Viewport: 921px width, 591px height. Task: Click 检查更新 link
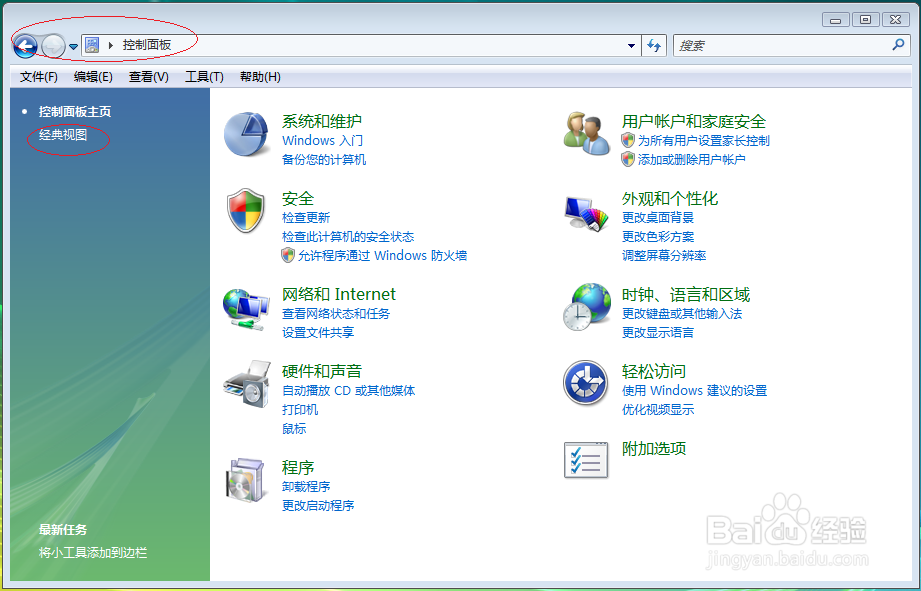(x=306, y=218)
